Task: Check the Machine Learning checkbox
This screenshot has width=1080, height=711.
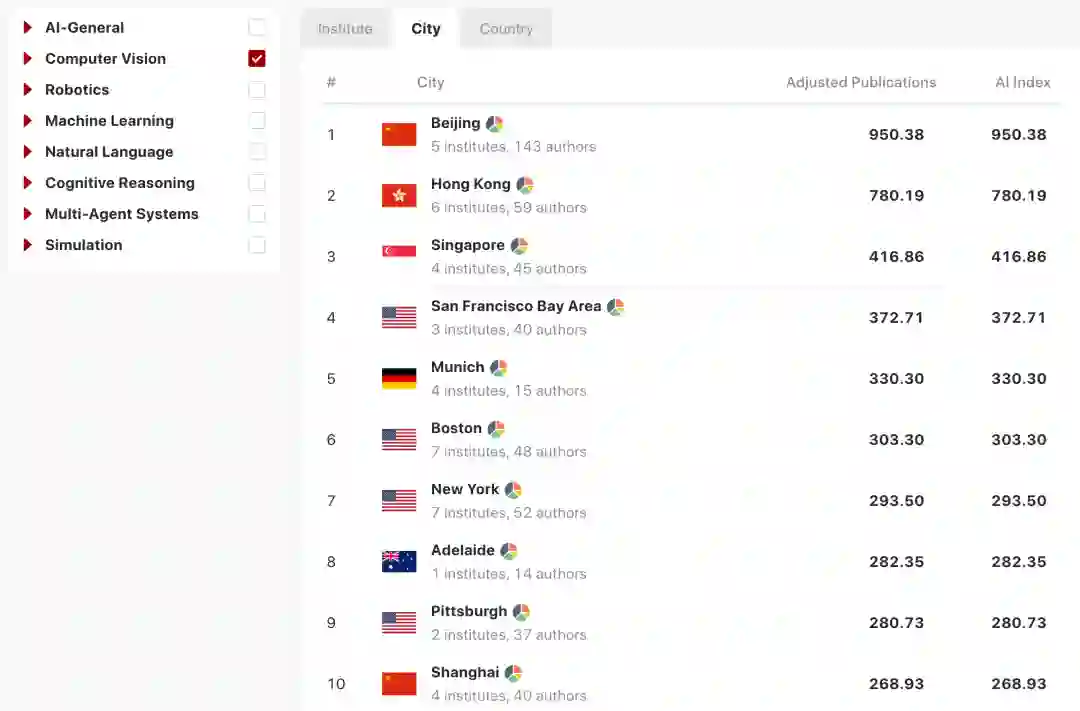Action: pyautogui.click(x=257, y=121)
